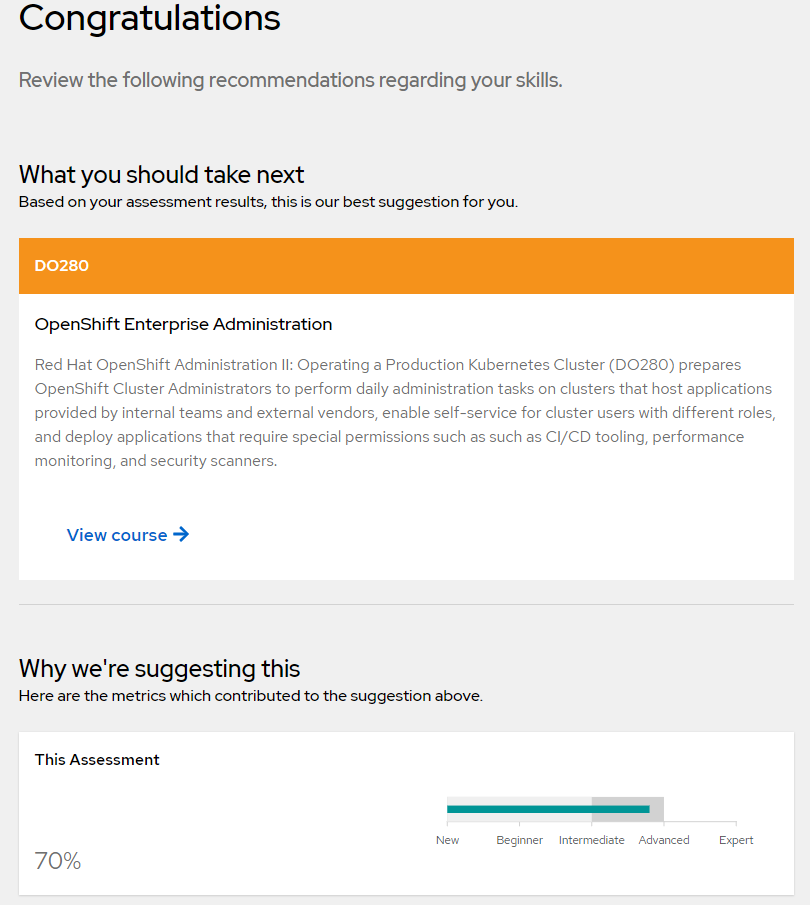810x905 pixels.
Task: Click the This Assessment card title
Action: pyautogui.click(x=97, y=760)
